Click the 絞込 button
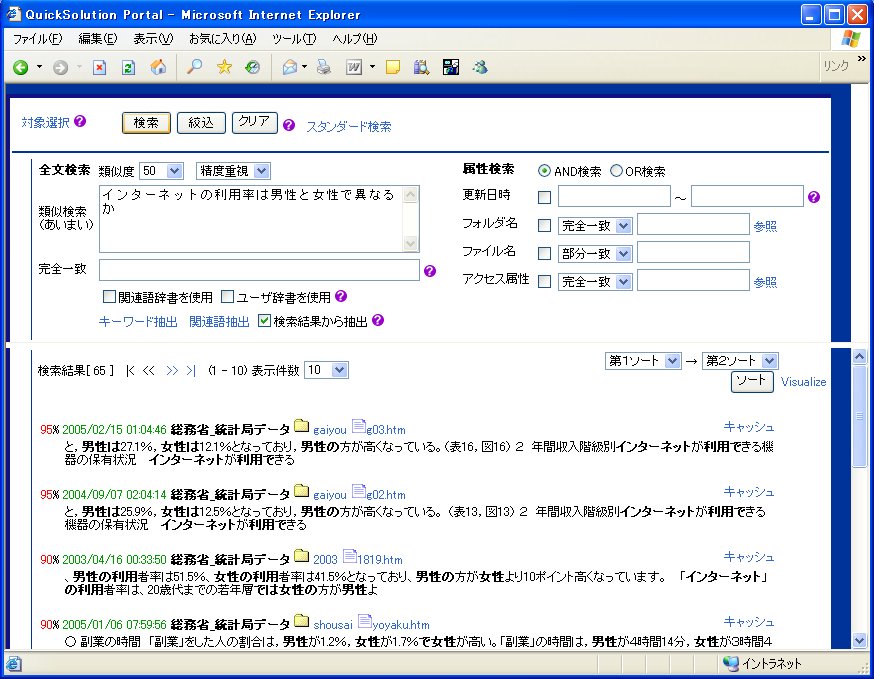The height and width of the screenshot is (679, 874). (201, 123)
